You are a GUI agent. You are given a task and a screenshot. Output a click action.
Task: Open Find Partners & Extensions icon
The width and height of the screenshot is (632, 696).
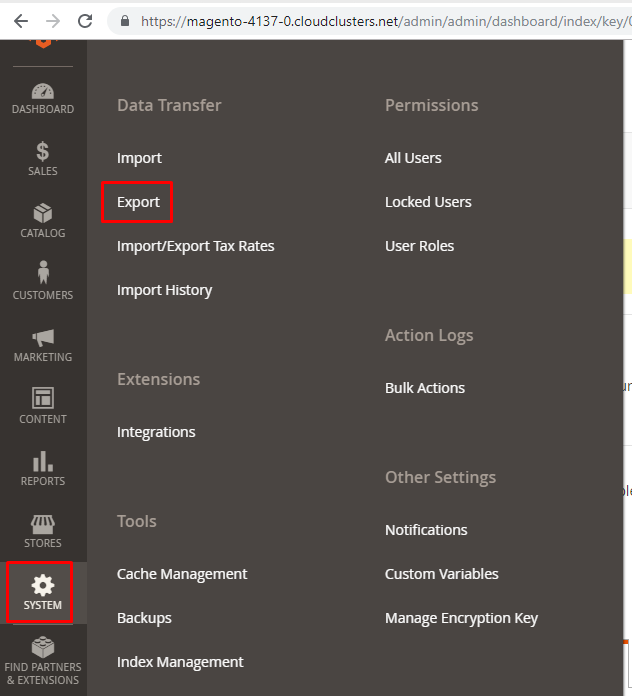click(43, 647)
